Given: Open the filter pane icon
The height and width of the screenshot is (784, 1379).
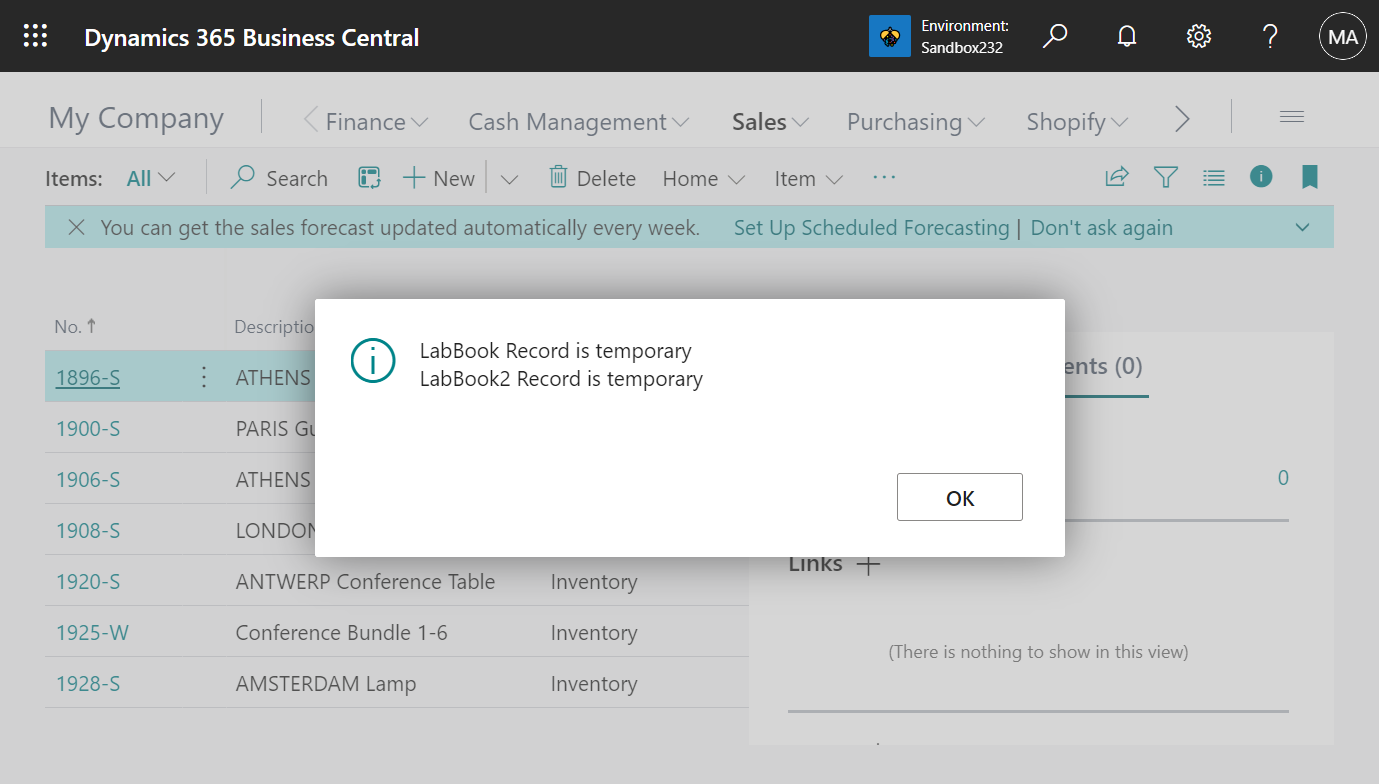Looking at the screenshot, I should tap(1166, 177).
